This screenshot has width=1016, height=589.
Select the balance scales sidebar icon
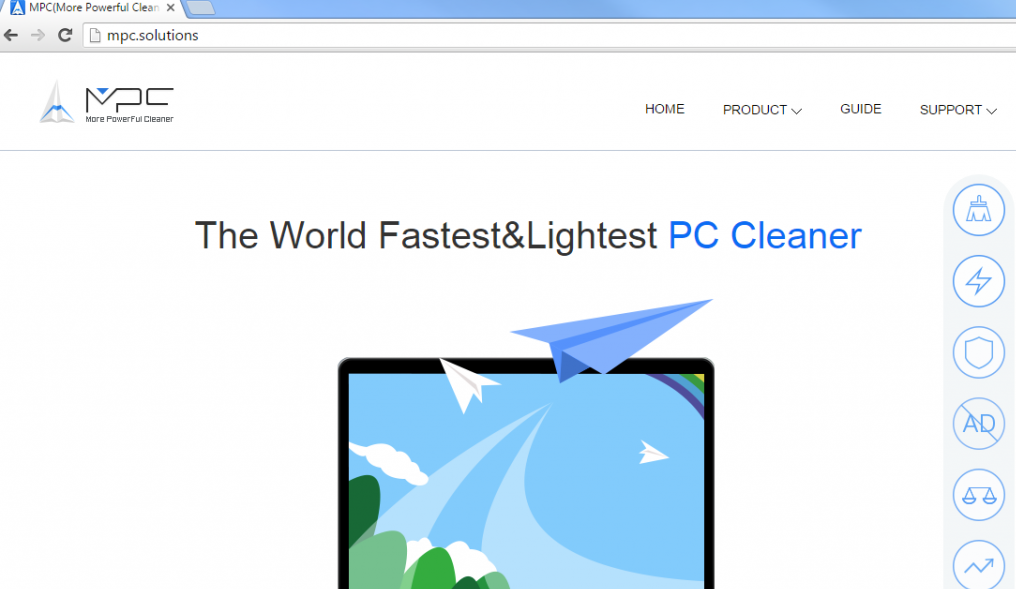[x=978, y=495]
